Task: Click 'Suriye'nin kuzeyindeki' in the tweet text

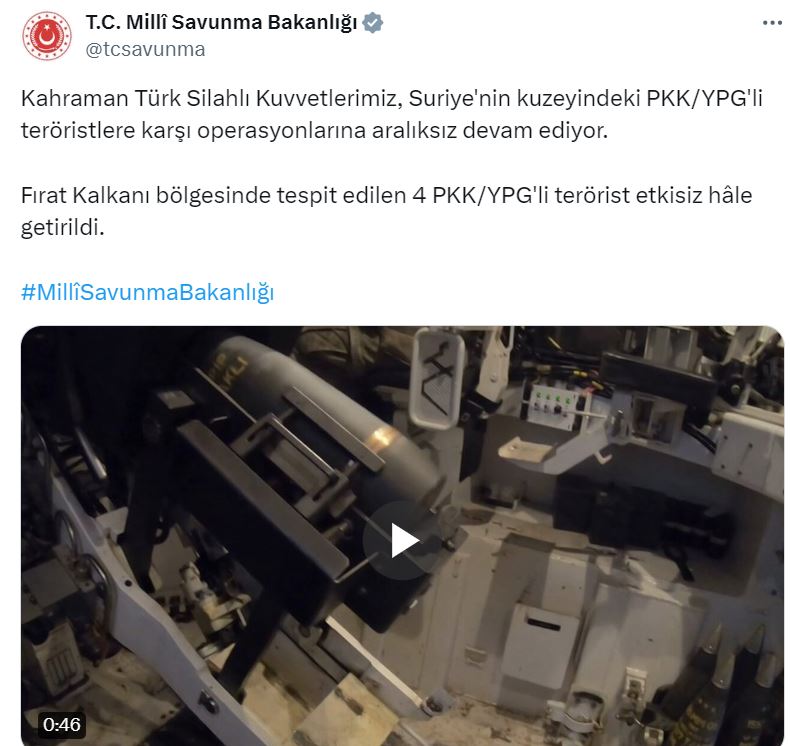Action: tap(524, 98)
